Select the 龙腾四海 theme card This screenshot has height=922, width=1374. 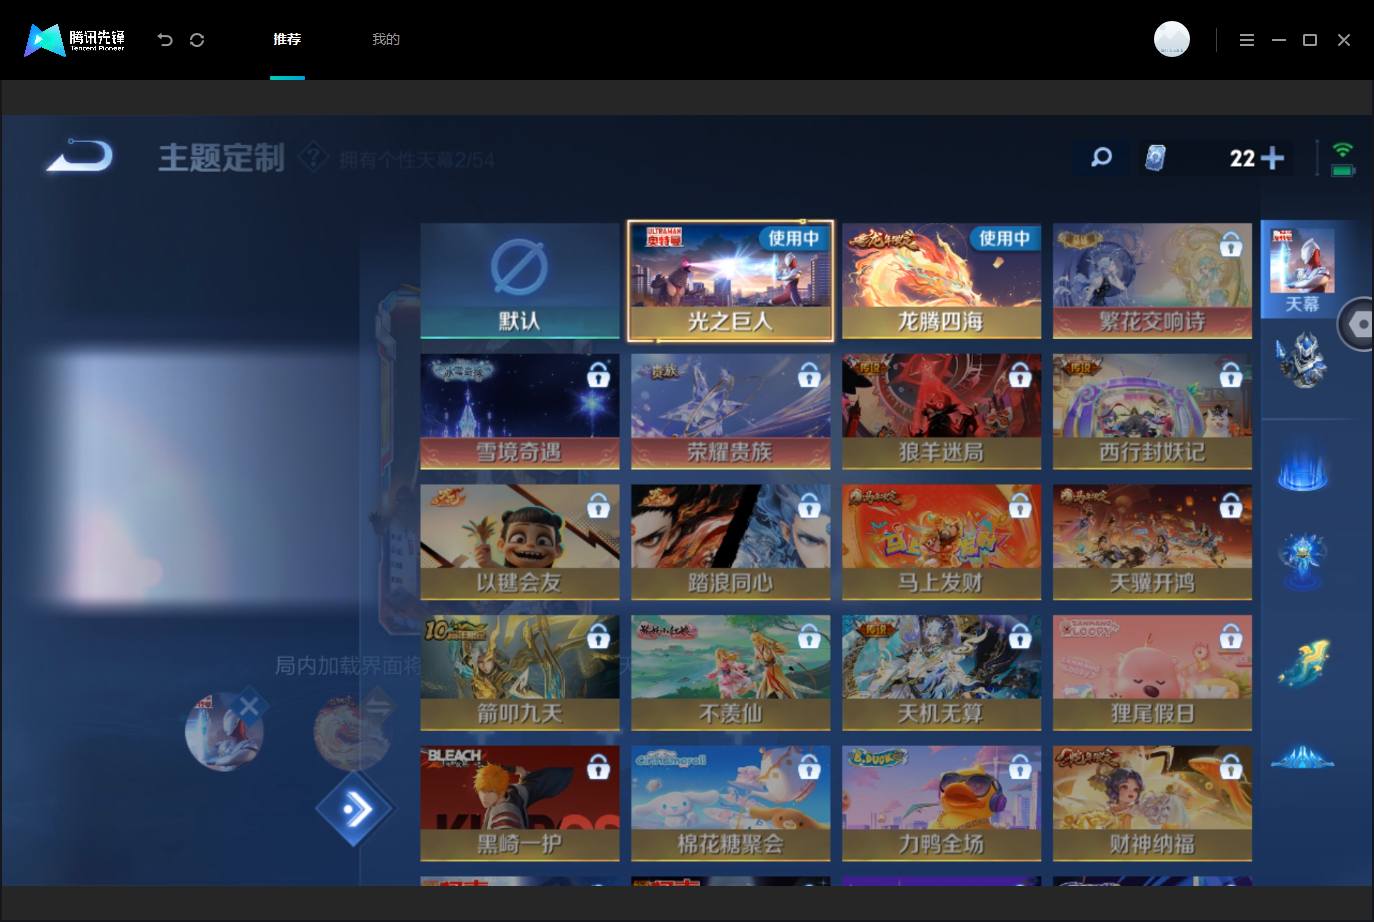coord(941,281)
